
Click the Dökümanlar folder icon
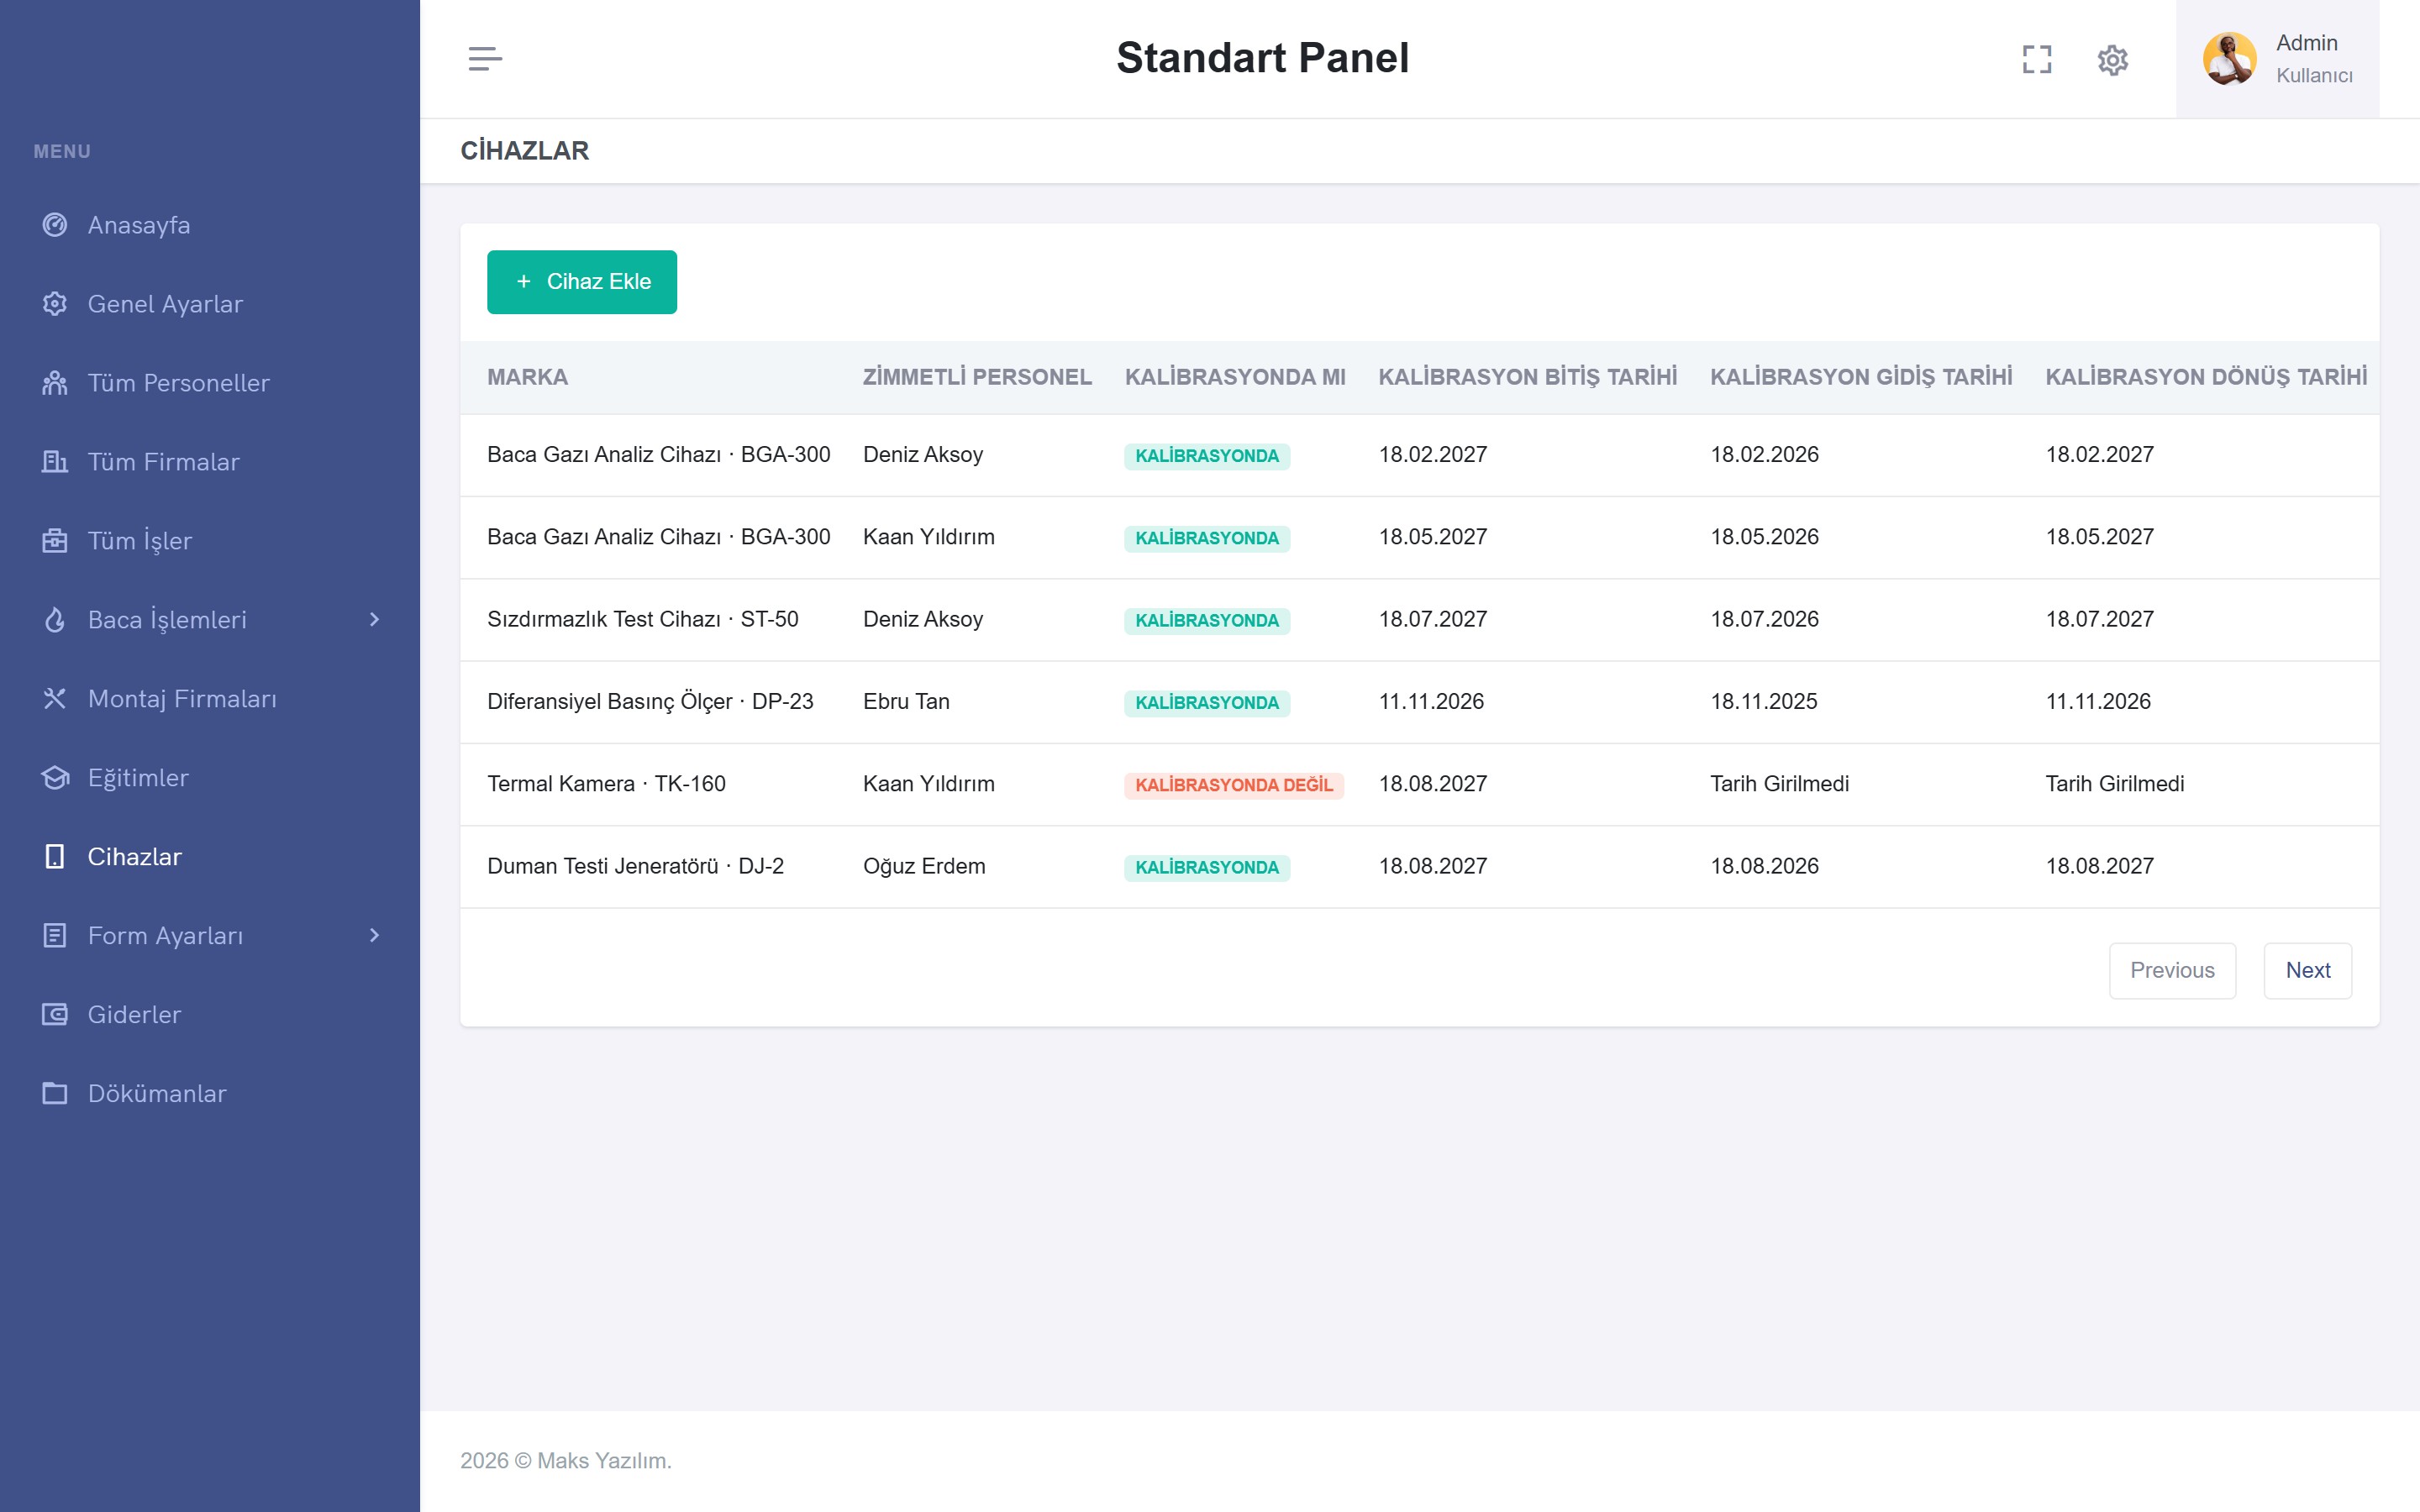coord(55,1094)
